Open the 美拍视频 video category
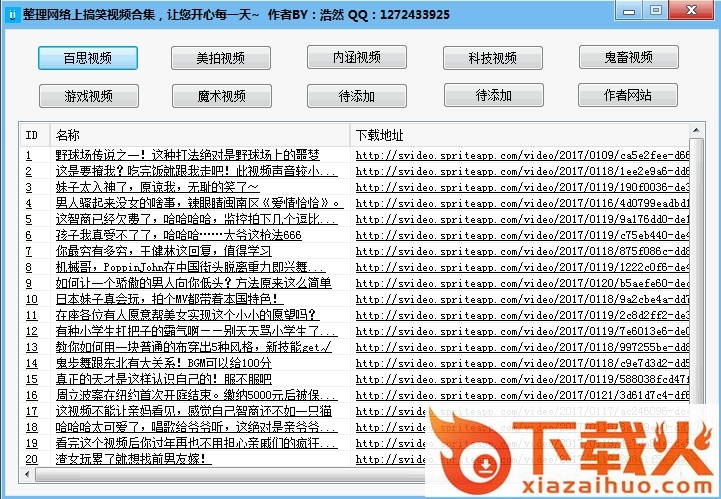 [220, 58]
